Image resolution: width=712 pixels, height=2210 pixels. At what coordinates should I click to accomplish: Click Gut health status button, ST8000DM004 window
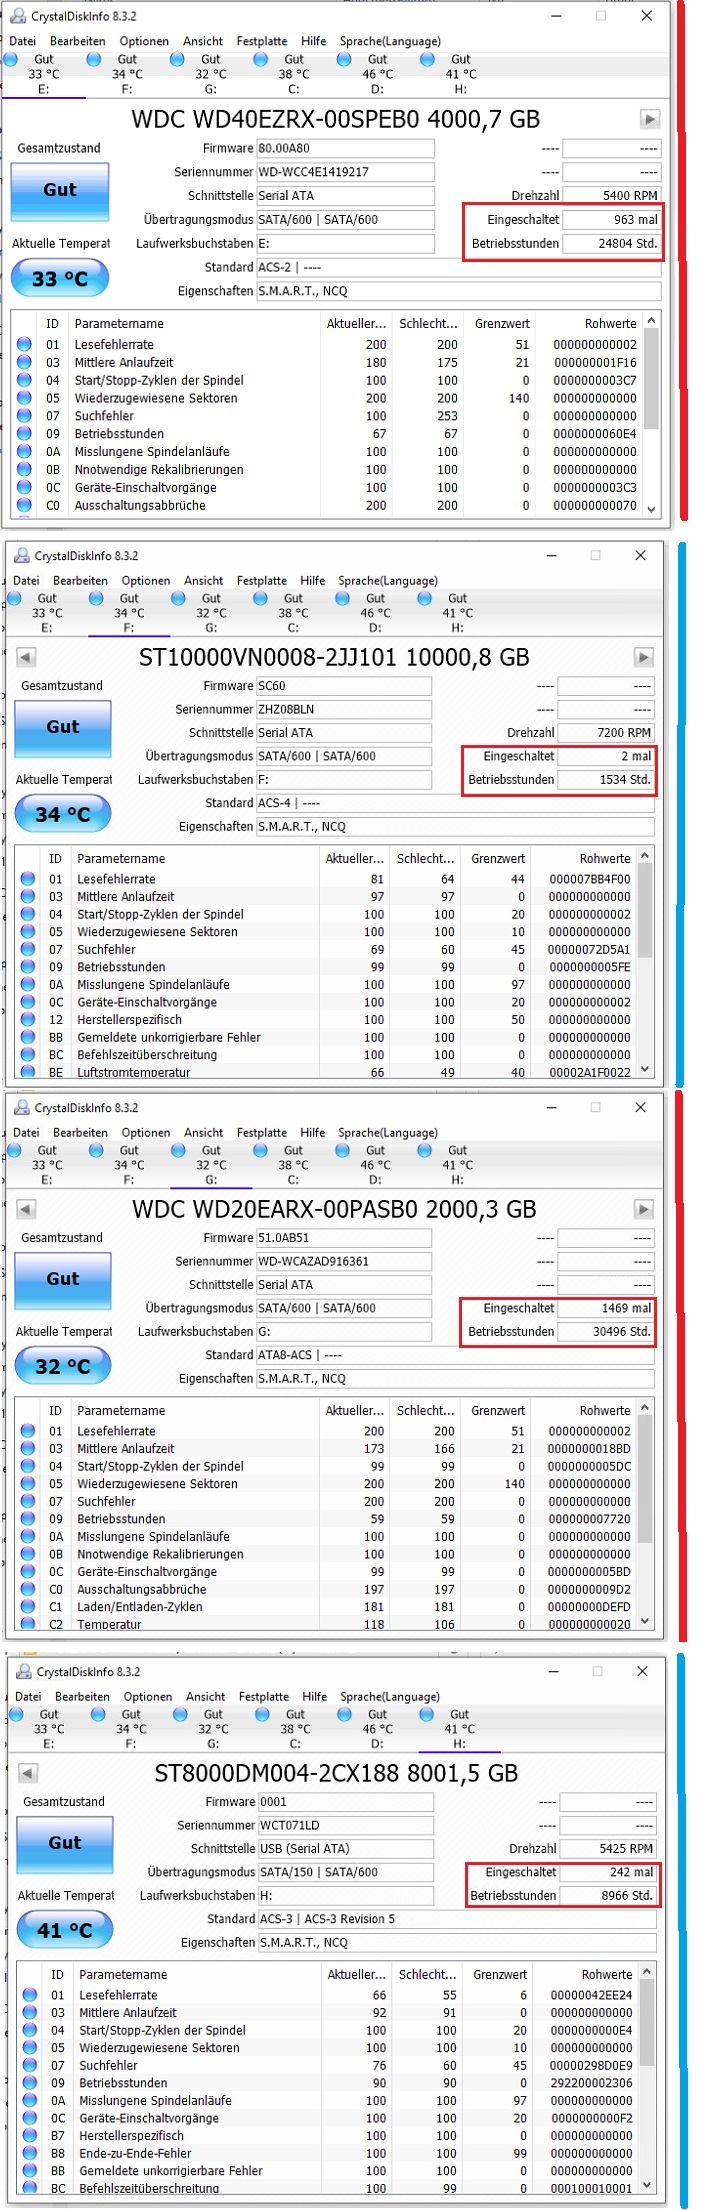pyautogui.click(x=65, y=1843)
